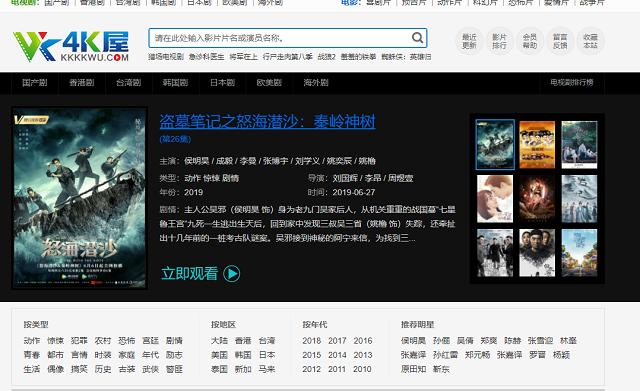Viewport: 640px width, 391px height.
Task: Select the kissing couple poster thumbnail
Action: click(x=495, y=199)
